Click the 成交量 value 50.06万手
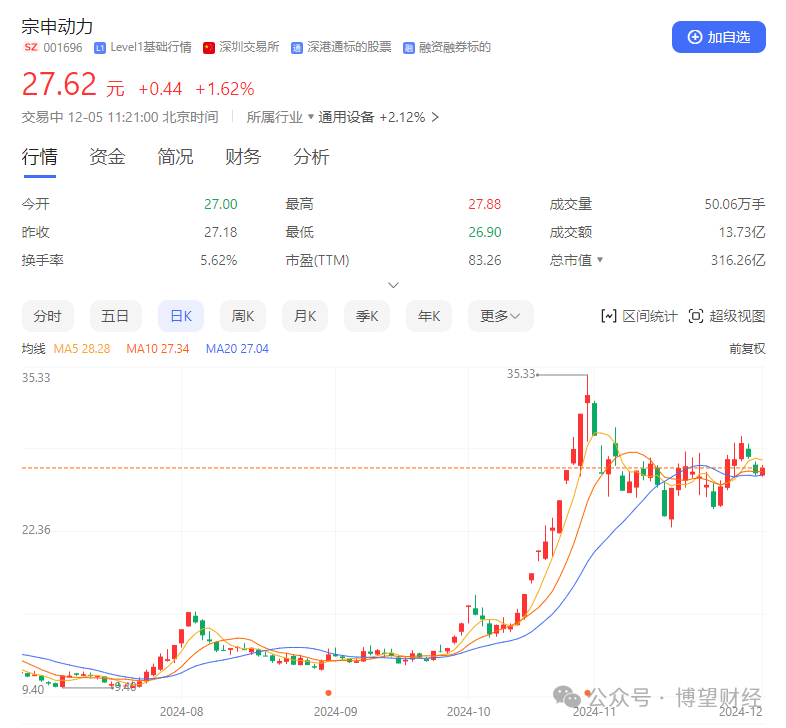 point(735,204)
